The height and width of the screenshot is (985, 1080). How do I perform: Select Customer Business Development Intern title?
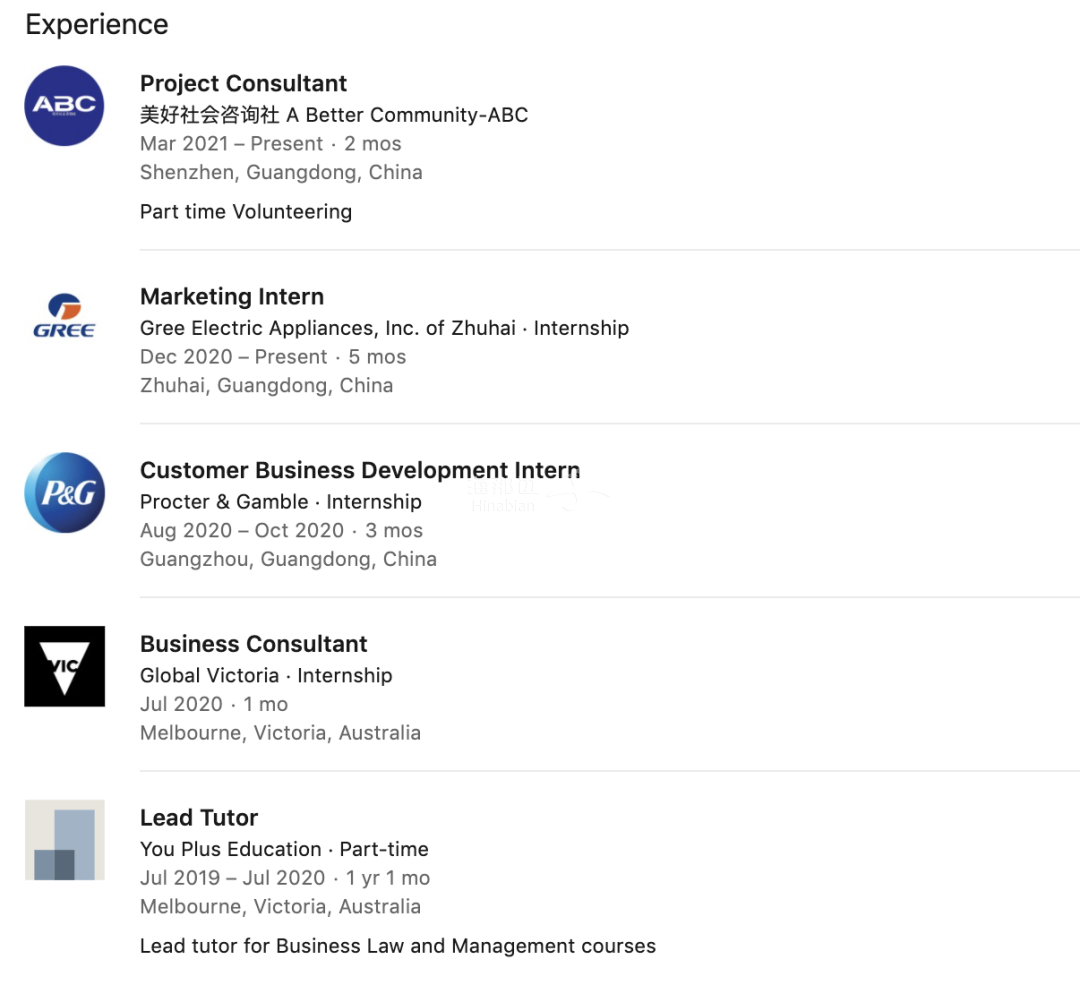point(360,470)
